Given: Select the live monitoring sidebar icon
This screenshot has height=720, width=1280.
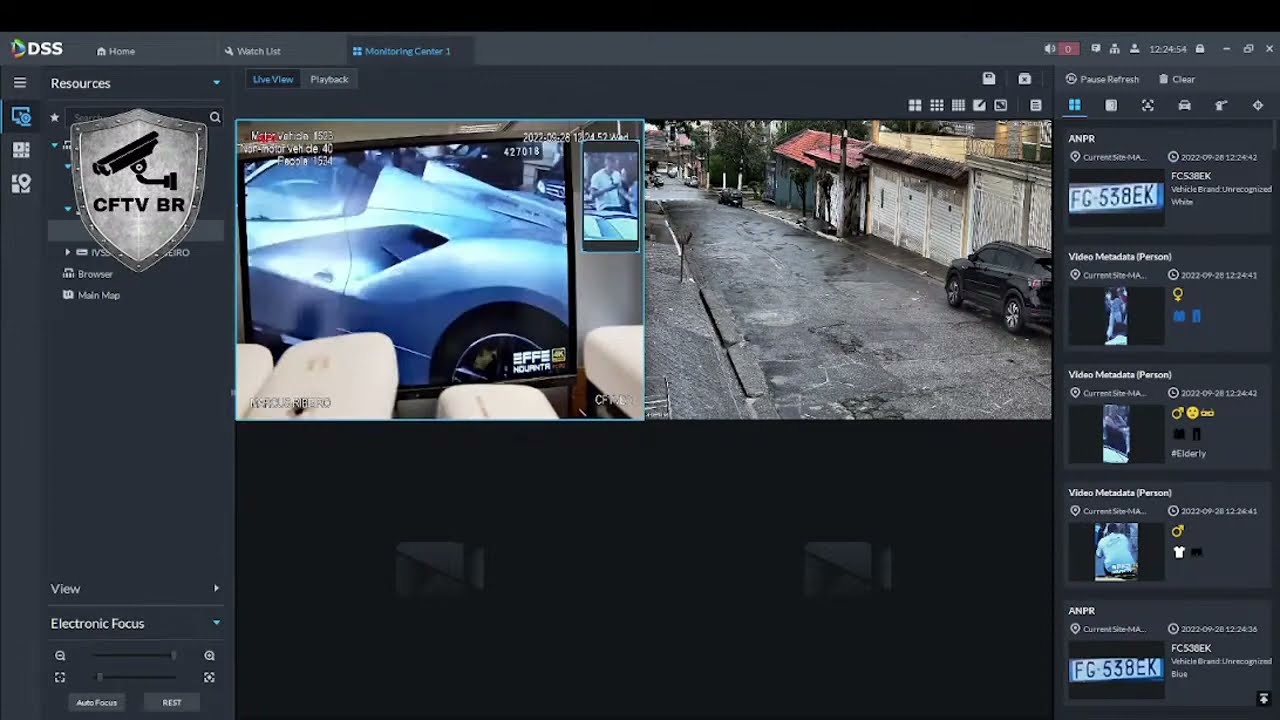Looking at the screenshot, I should pyautogui.click(x=21, y=117).
